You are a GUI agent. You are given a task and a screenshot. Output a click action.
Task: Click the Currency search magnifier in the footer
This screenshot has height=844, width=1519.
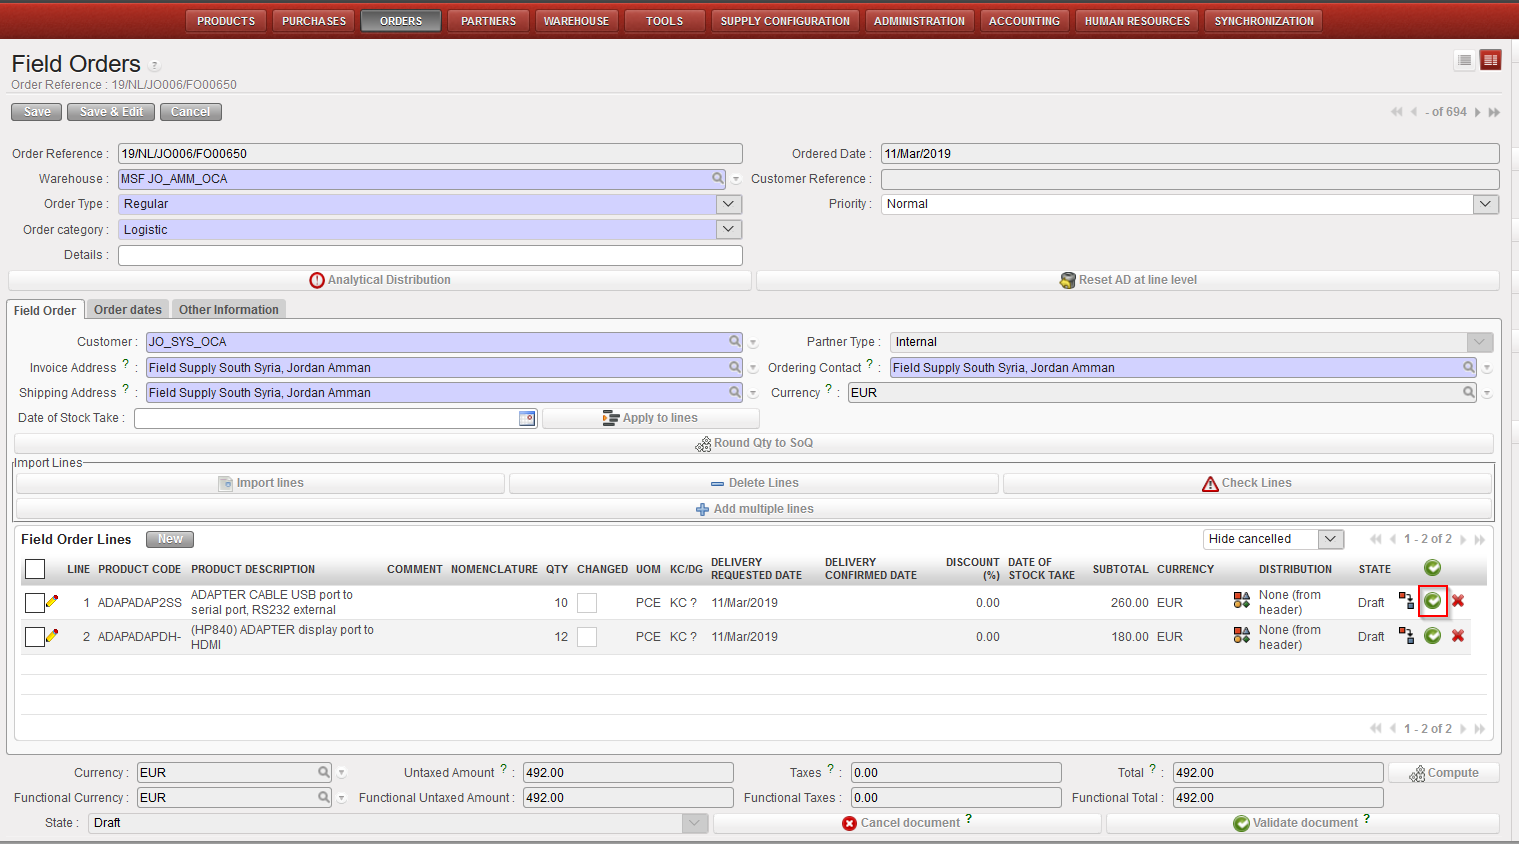324,773
